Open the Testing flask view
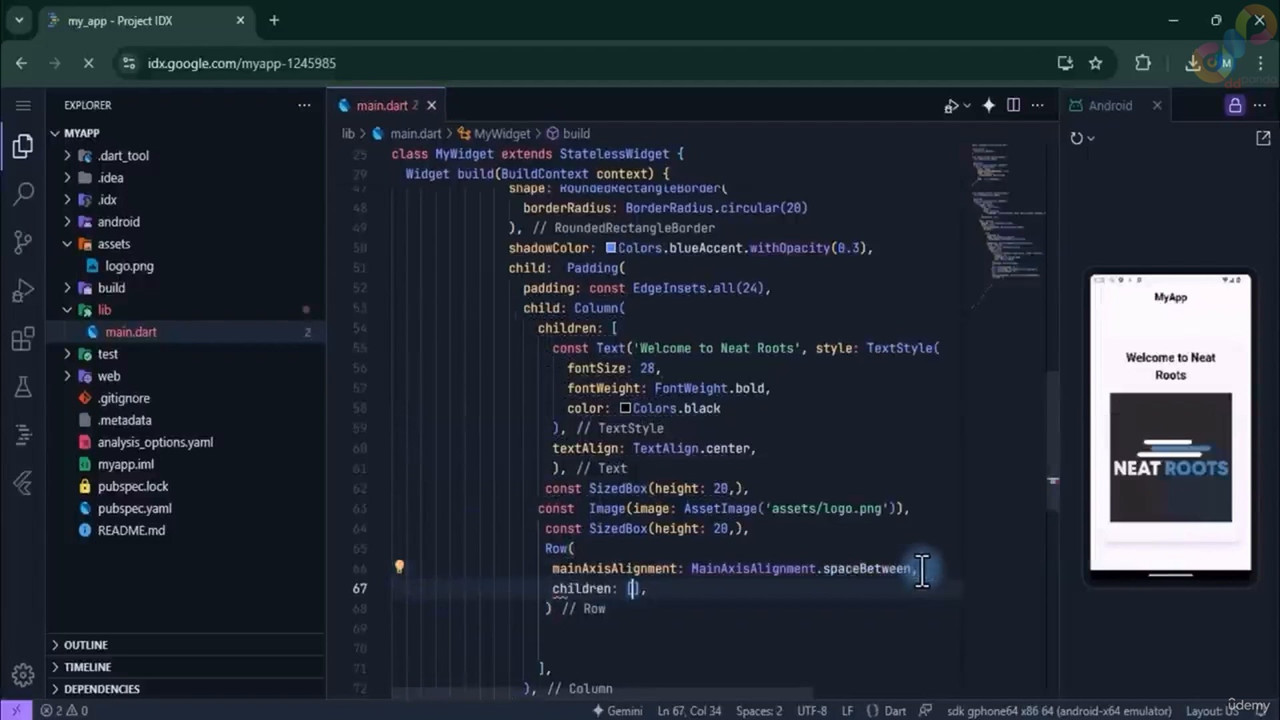 coord(23,386)
